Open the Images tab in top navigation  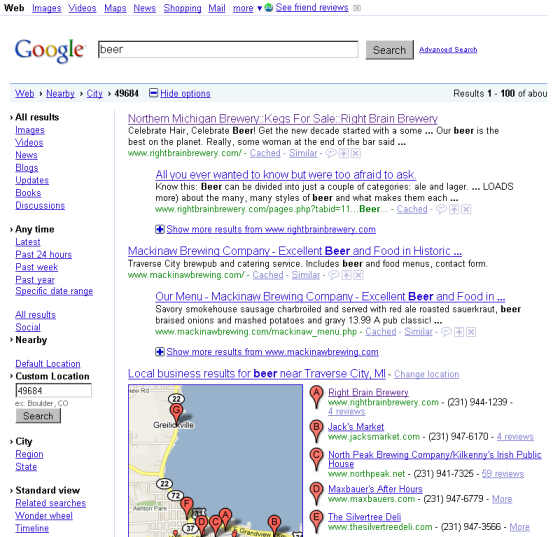coord(46,8)
